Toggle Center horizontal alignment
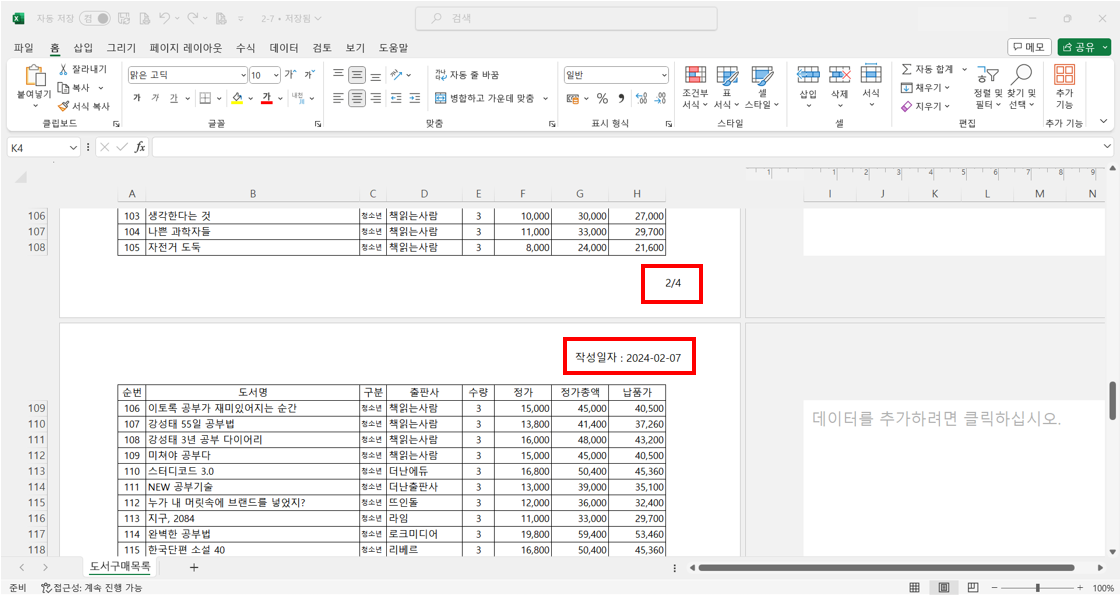 358,98
